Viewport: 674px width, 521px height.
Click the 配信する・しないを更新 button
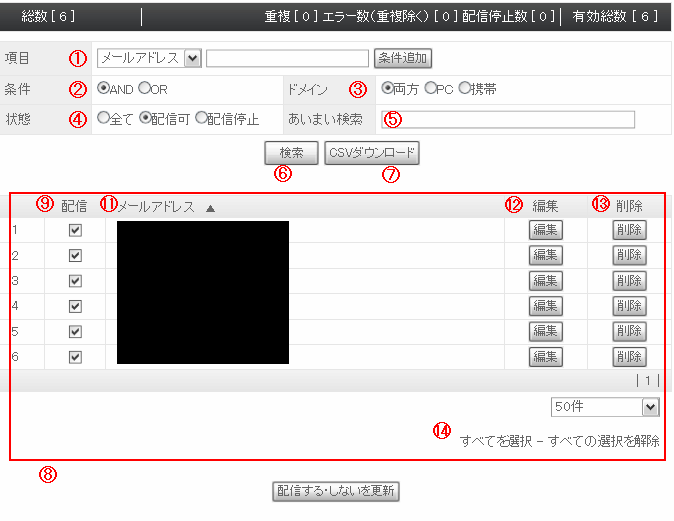pos(336,491)
